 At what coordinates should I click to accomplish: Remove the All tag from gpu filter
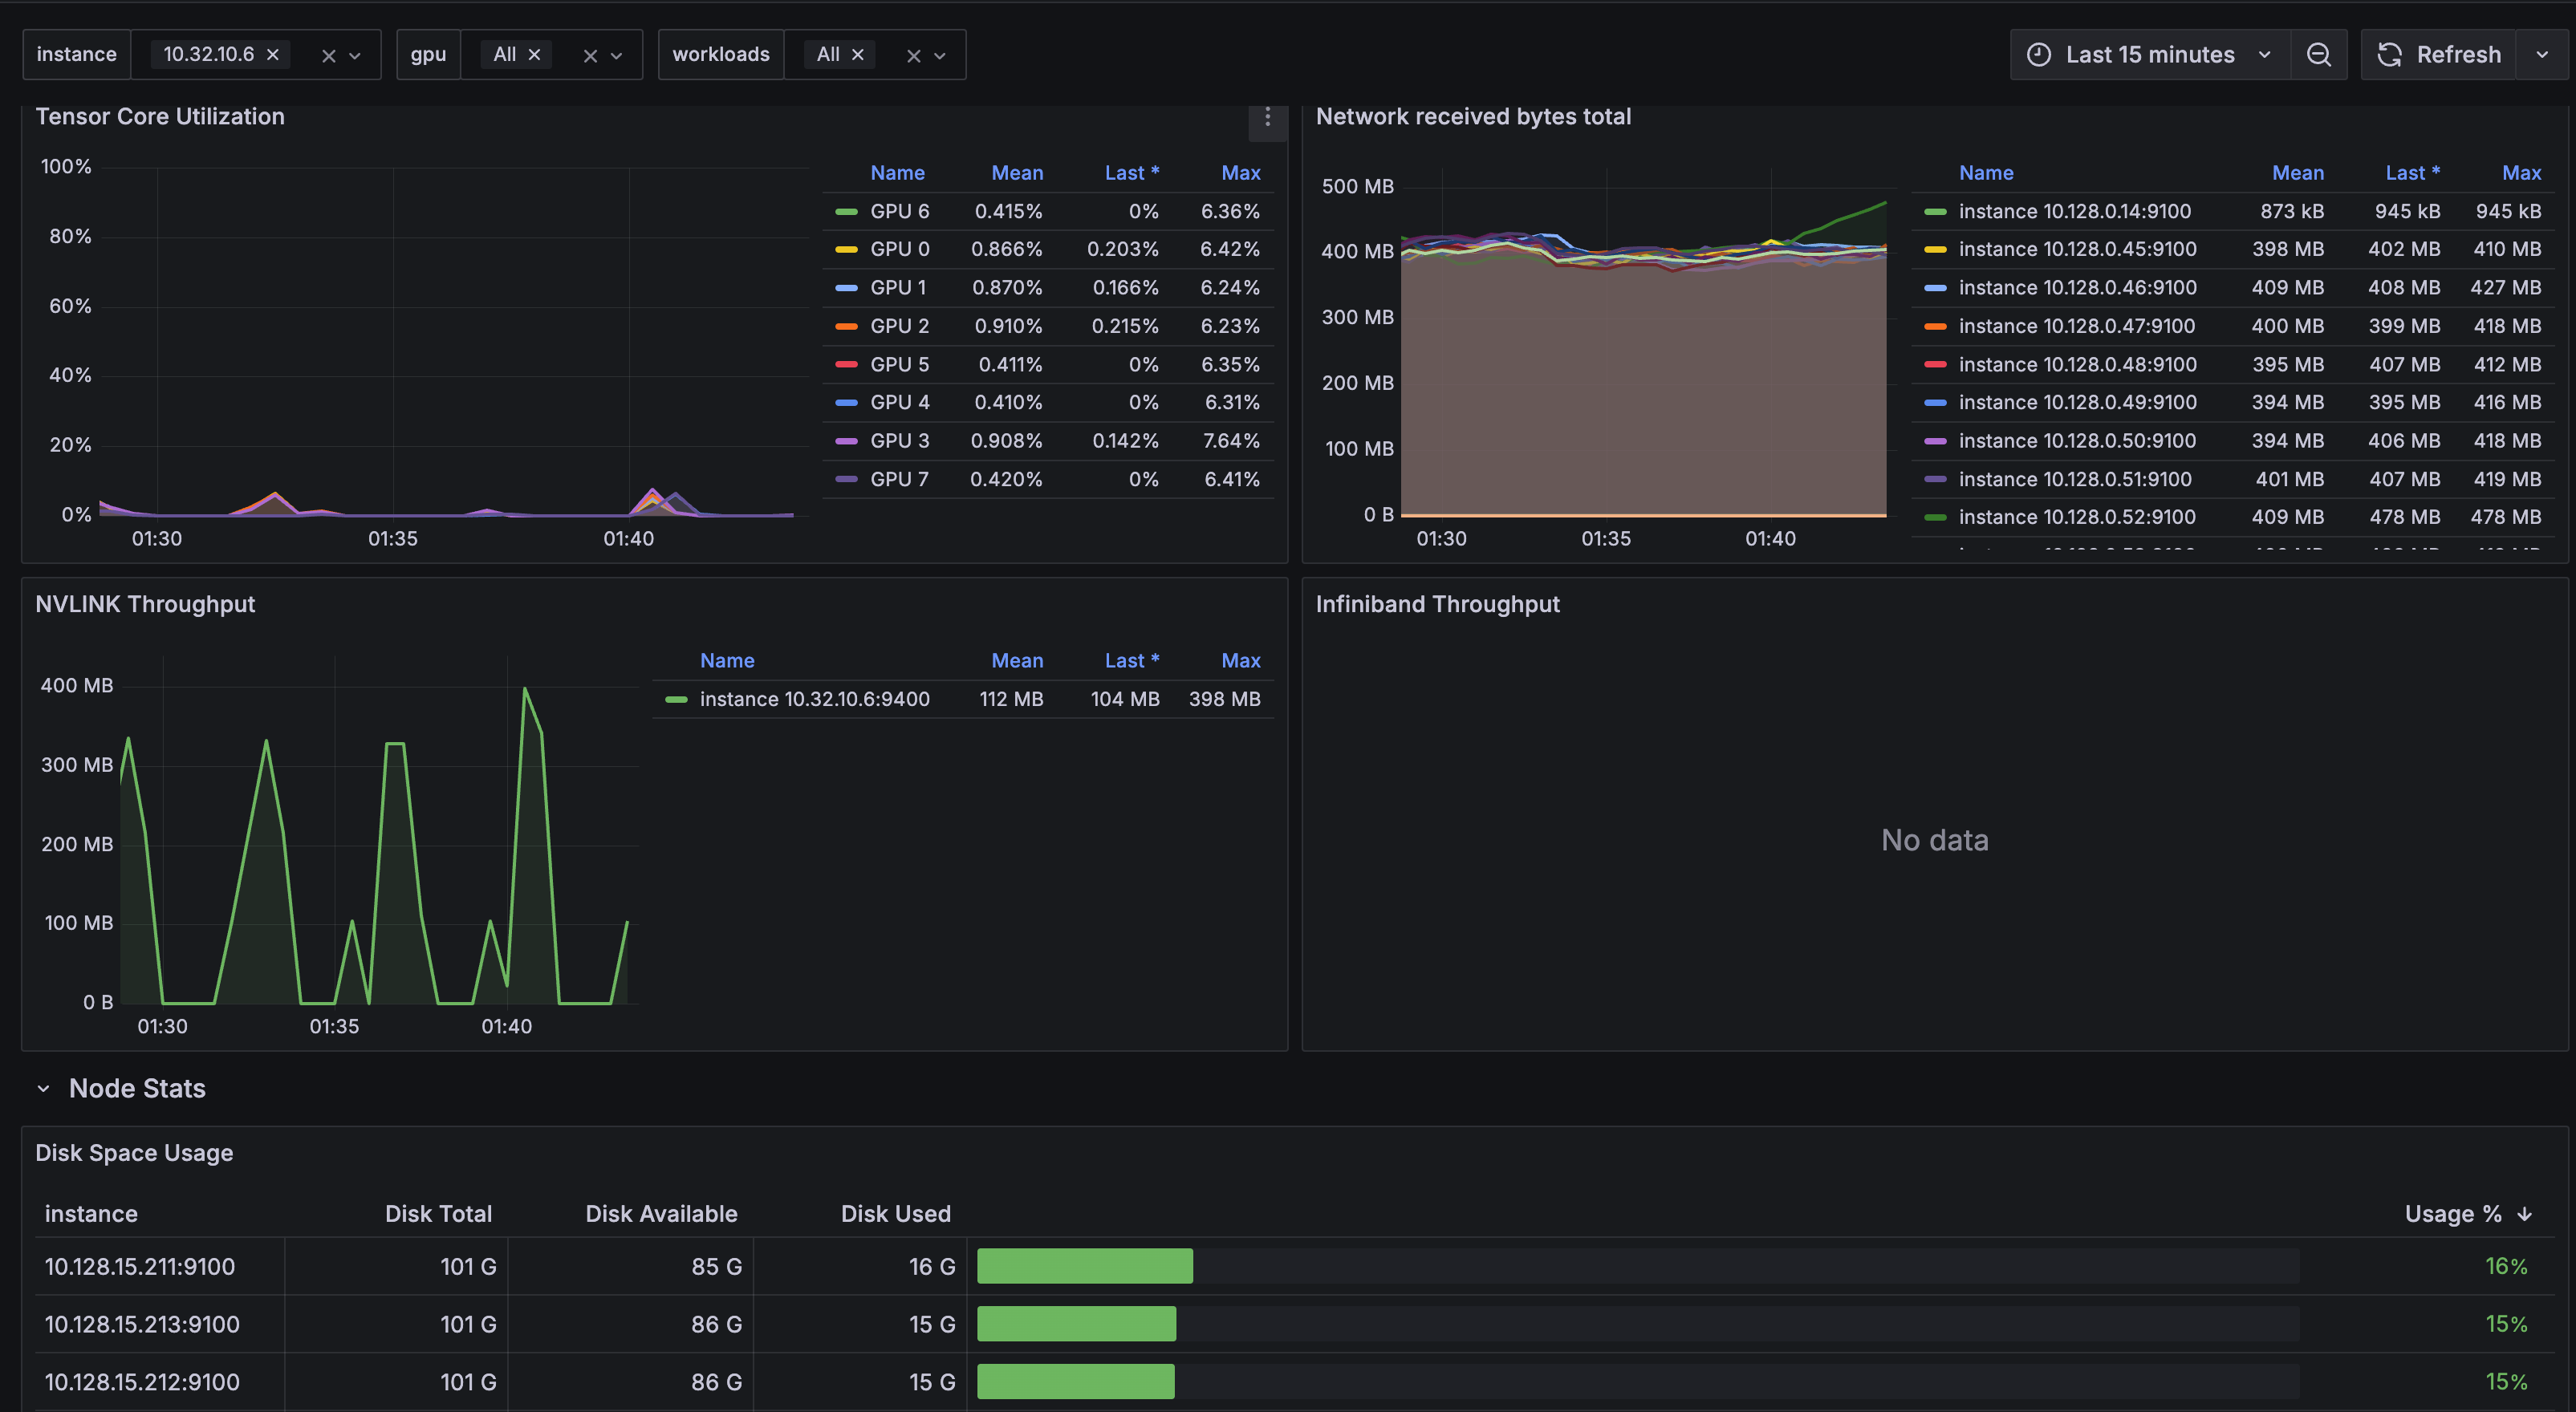[534, 54]
